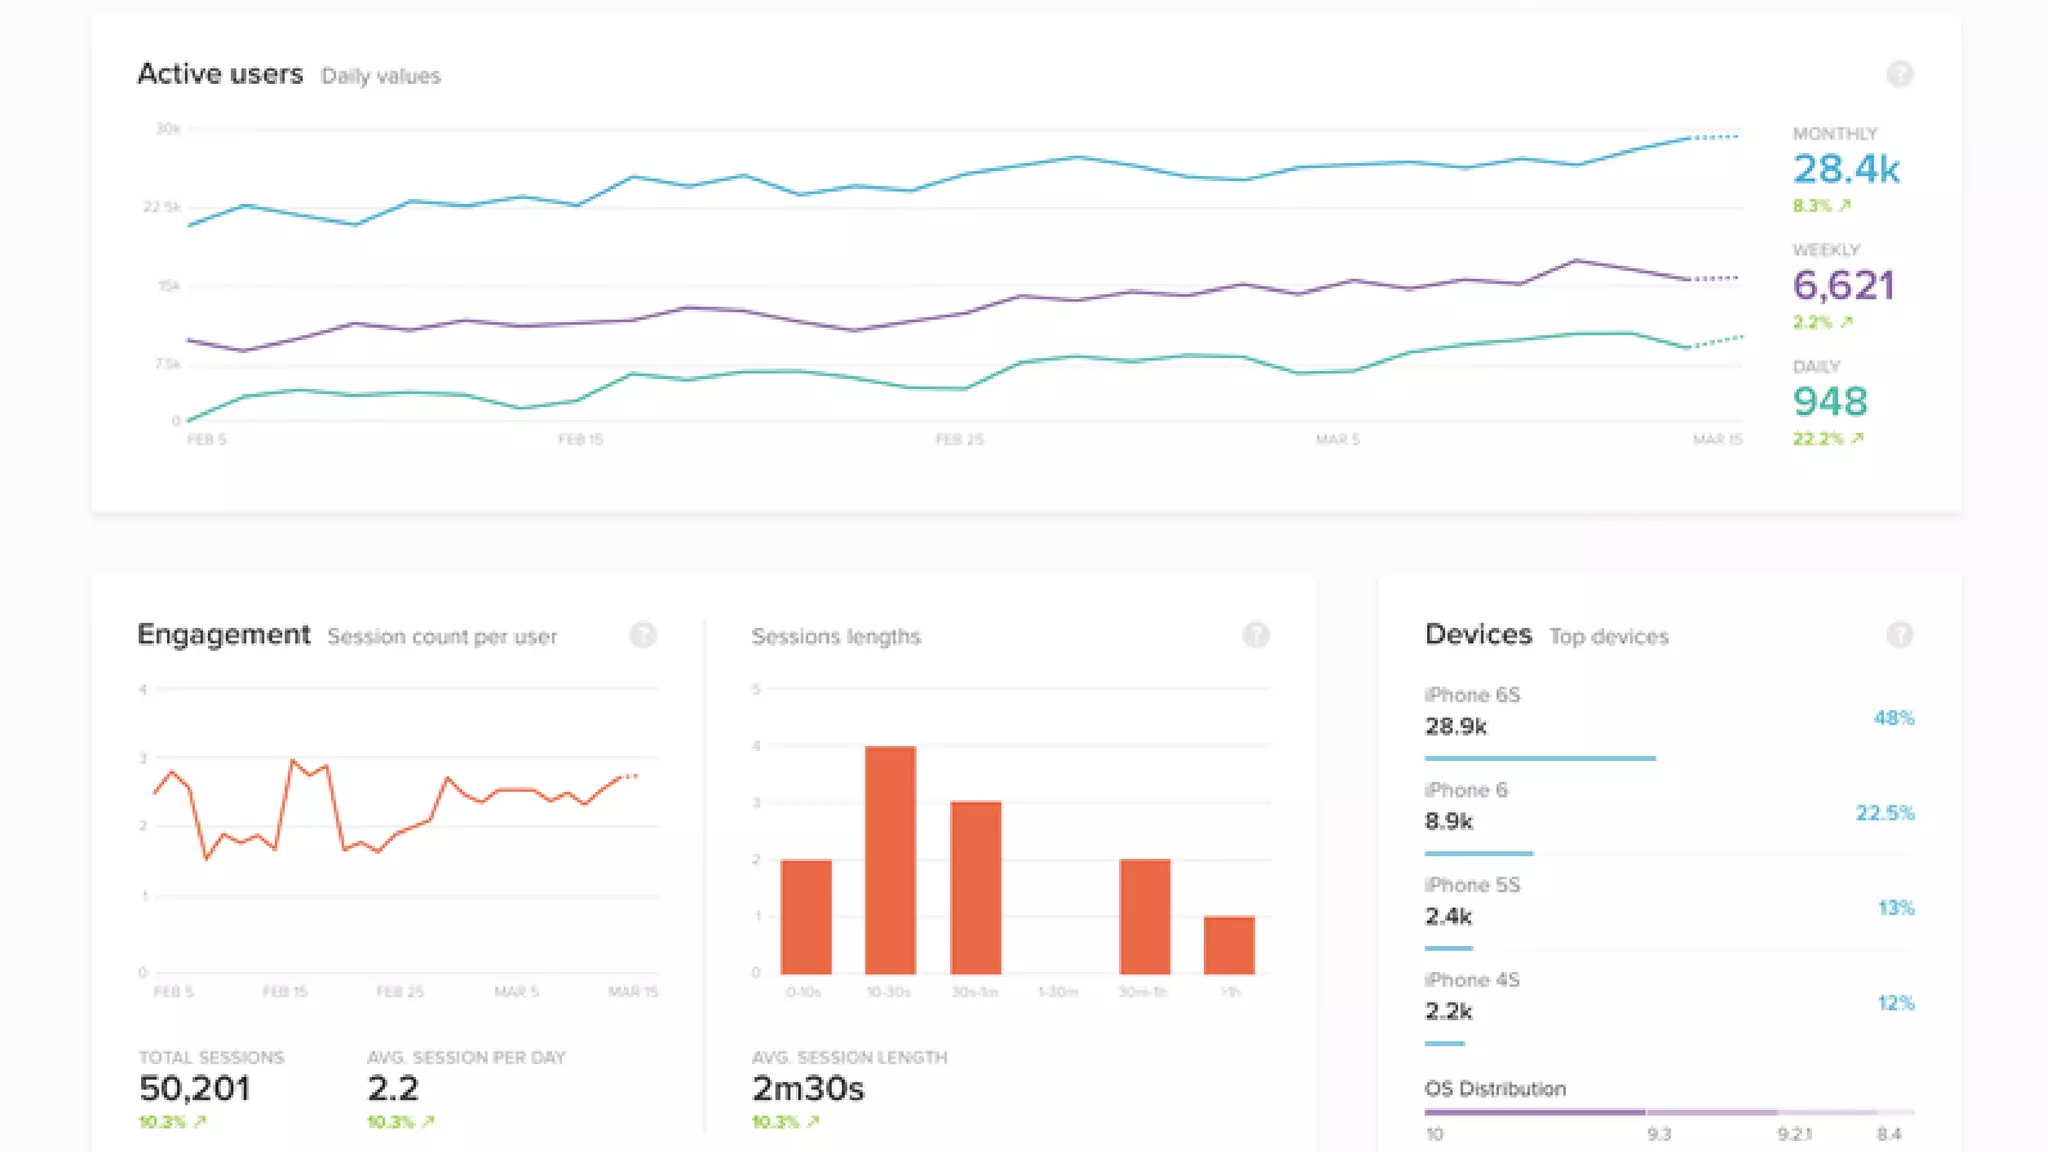Open the Devices panel help icon
This screenshot has height=1152, width=2048.
(x=1899, y=635)
